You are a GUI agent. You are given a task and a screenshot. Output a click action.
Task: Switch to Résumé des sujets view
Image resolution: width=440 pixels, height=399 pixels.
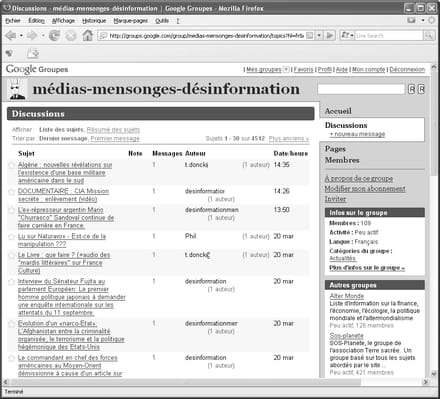pyautogui.click(x=113, y=130)
